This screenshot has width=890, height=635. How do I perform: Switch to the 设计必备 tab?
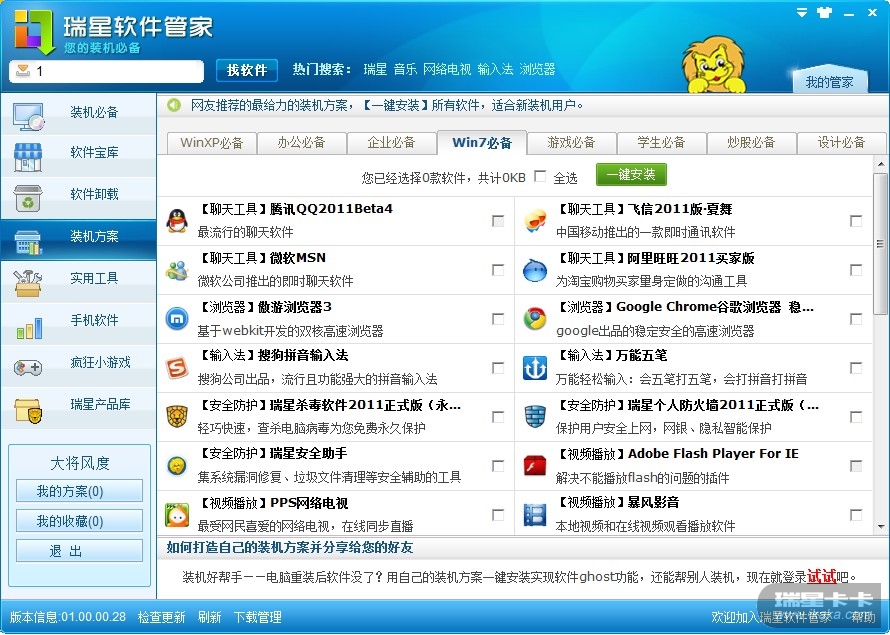point(841,143)
